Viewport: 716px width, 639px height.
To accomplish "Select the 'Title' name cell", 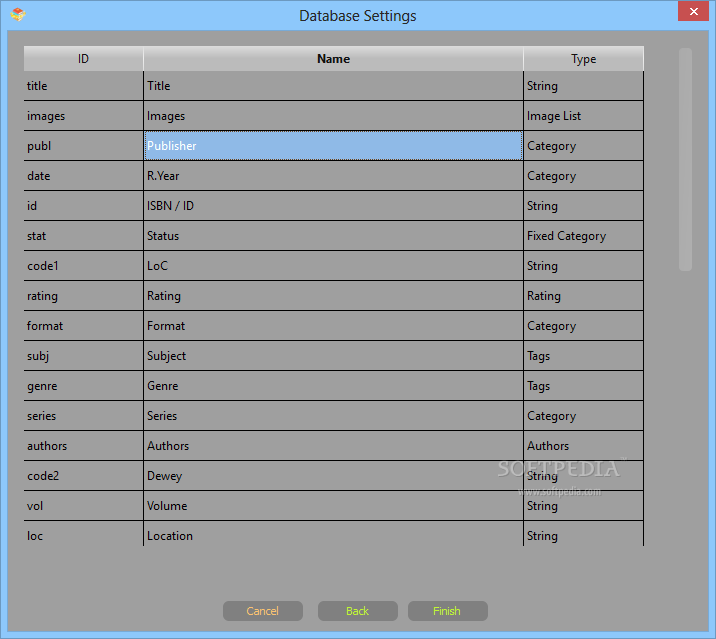I will click(333, 86).
